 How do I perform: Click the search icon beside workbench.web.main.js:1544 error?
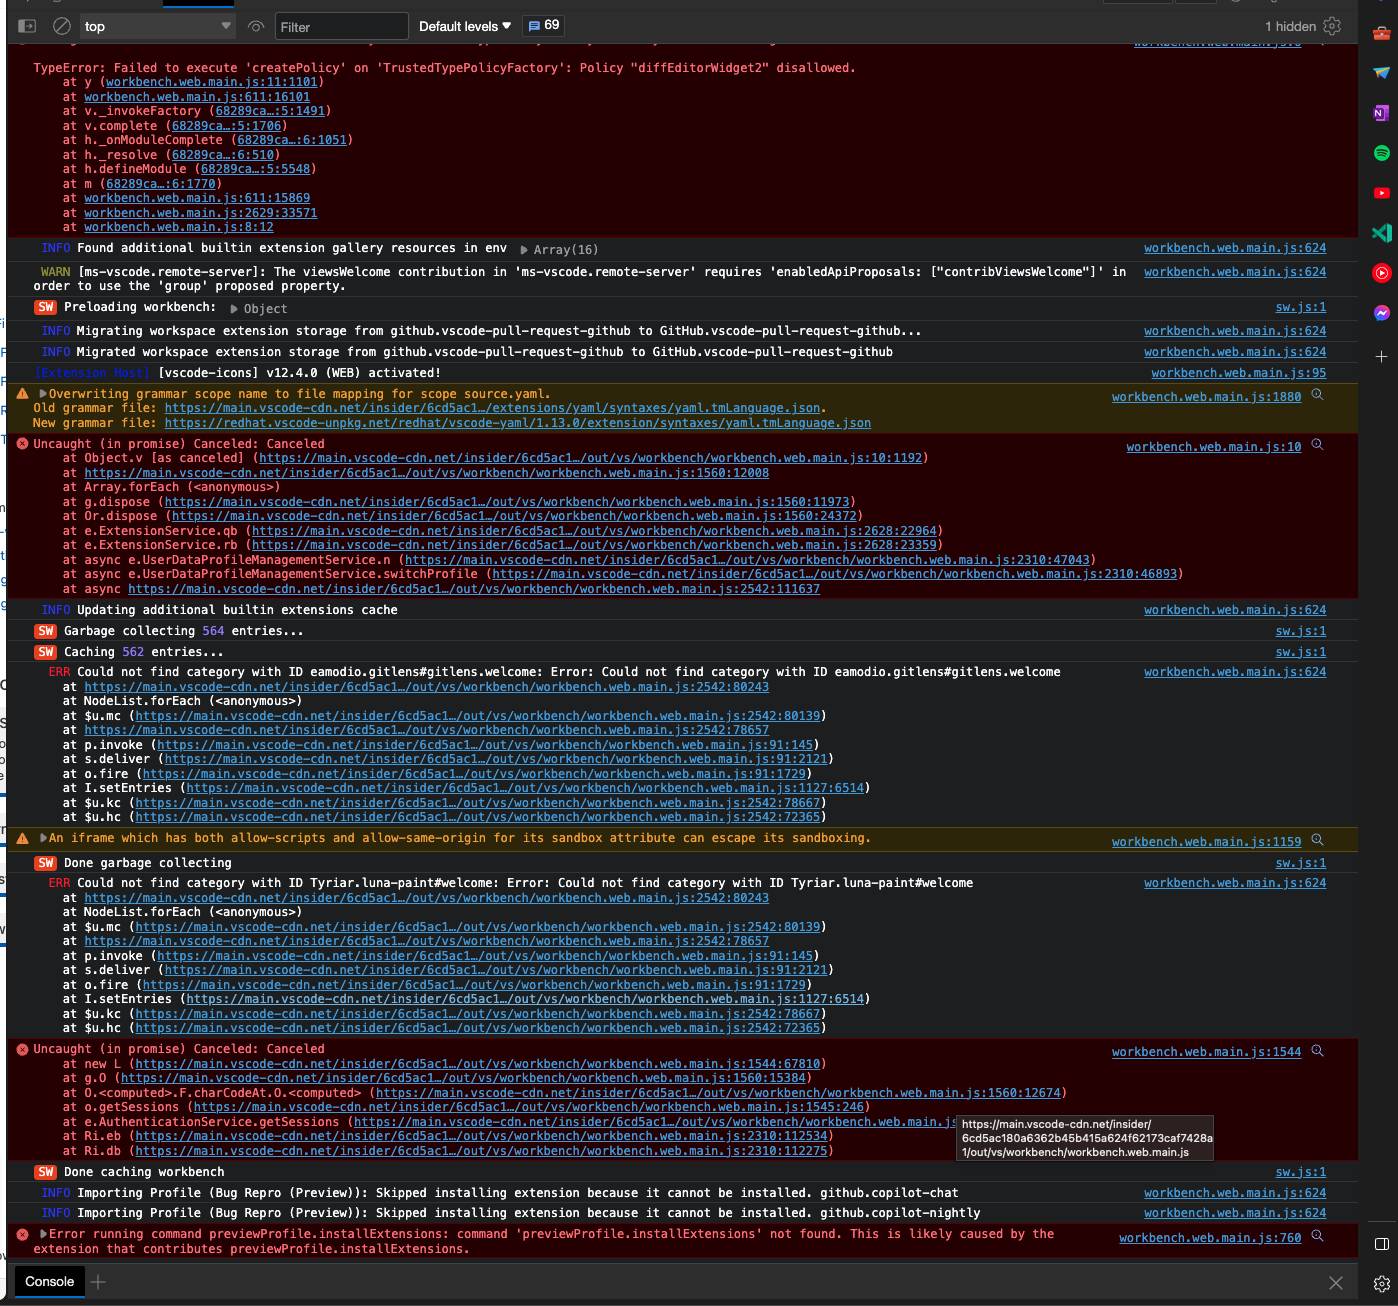(x=1317, y=1051)
